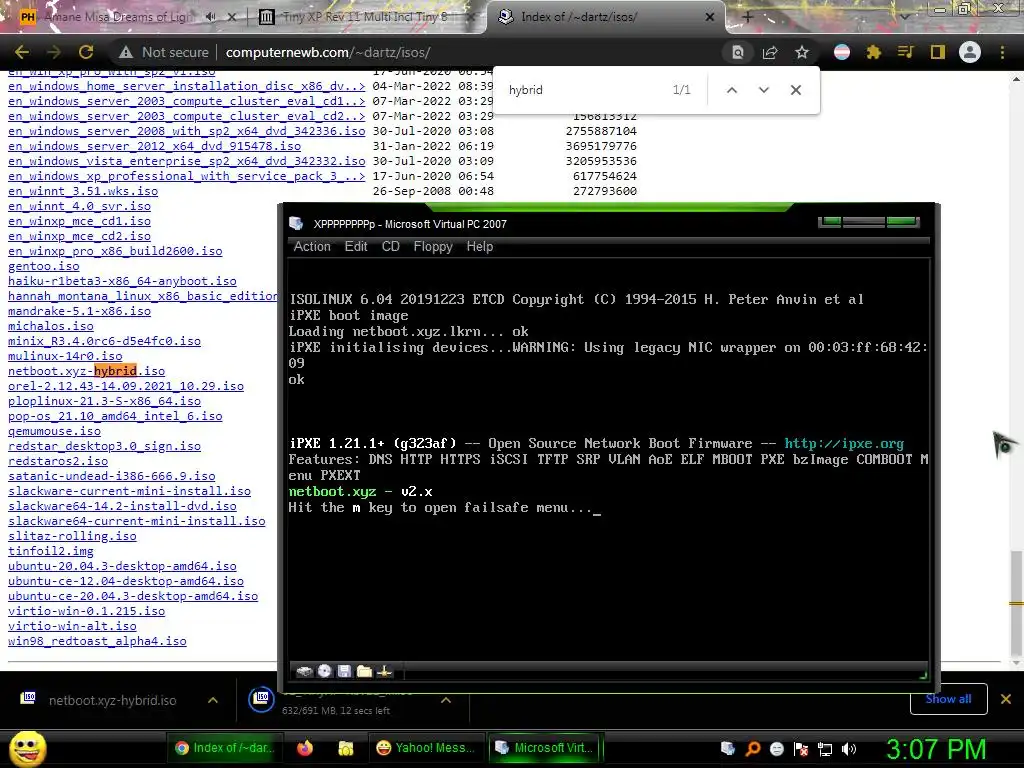This screenshot has height=768, width=1024.
Task: Click the page vertical scrollbar thumb
Action: click(1016, 604)
